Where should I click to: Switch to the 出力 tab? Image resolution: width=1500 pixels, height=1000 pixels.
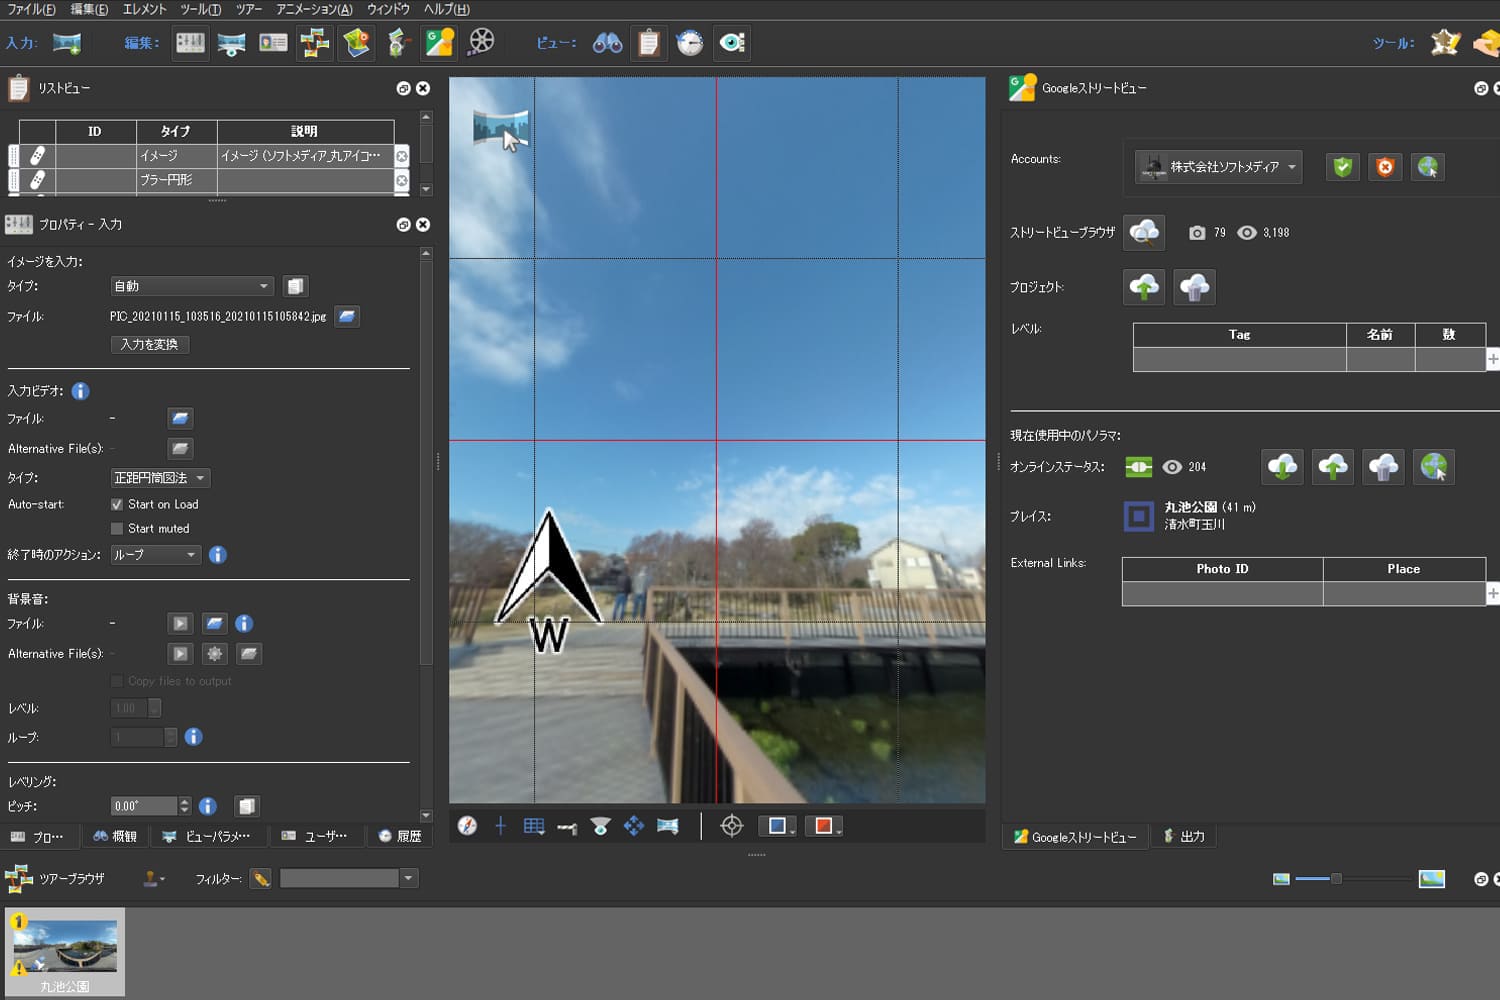(x=1184, y=836)
